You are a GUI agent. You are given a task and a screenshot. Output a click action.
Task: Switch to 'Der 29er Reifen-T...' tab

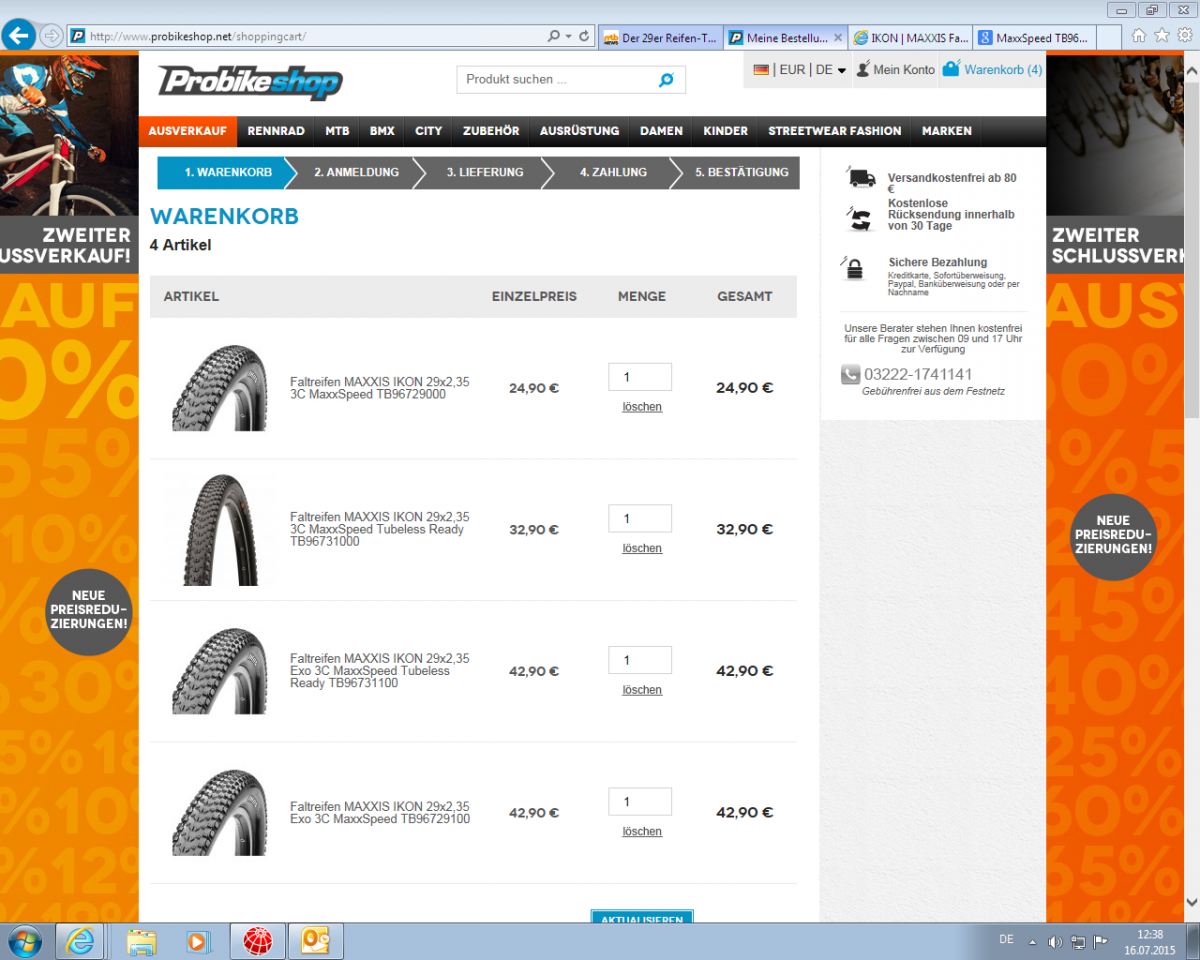click(661, 38)
